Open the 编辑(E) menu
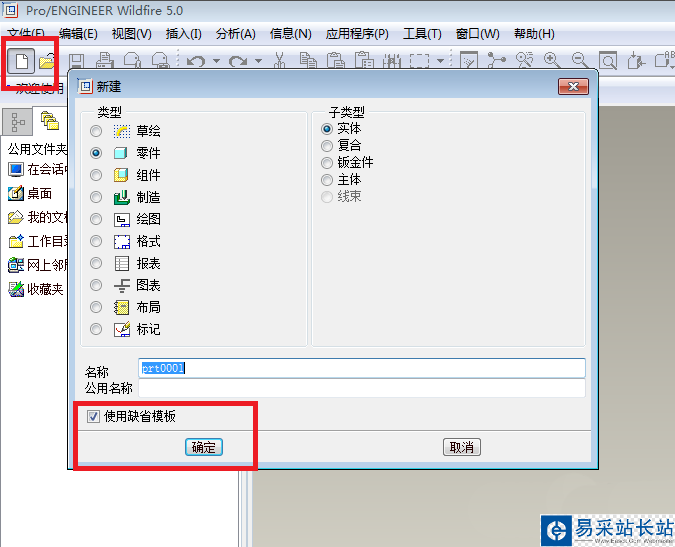675x547 pixels. point(78,34)
